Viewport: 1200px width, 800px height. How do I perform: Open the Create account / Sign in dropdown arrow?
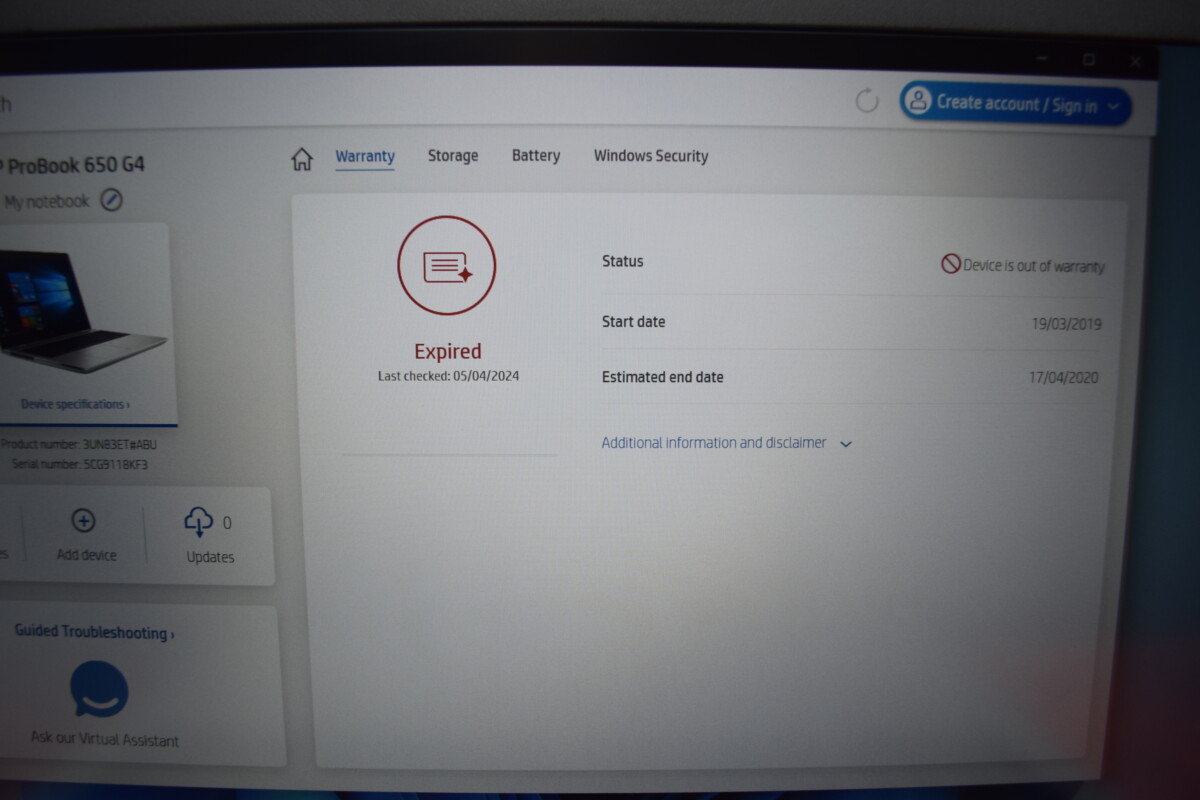[1114, 107]
